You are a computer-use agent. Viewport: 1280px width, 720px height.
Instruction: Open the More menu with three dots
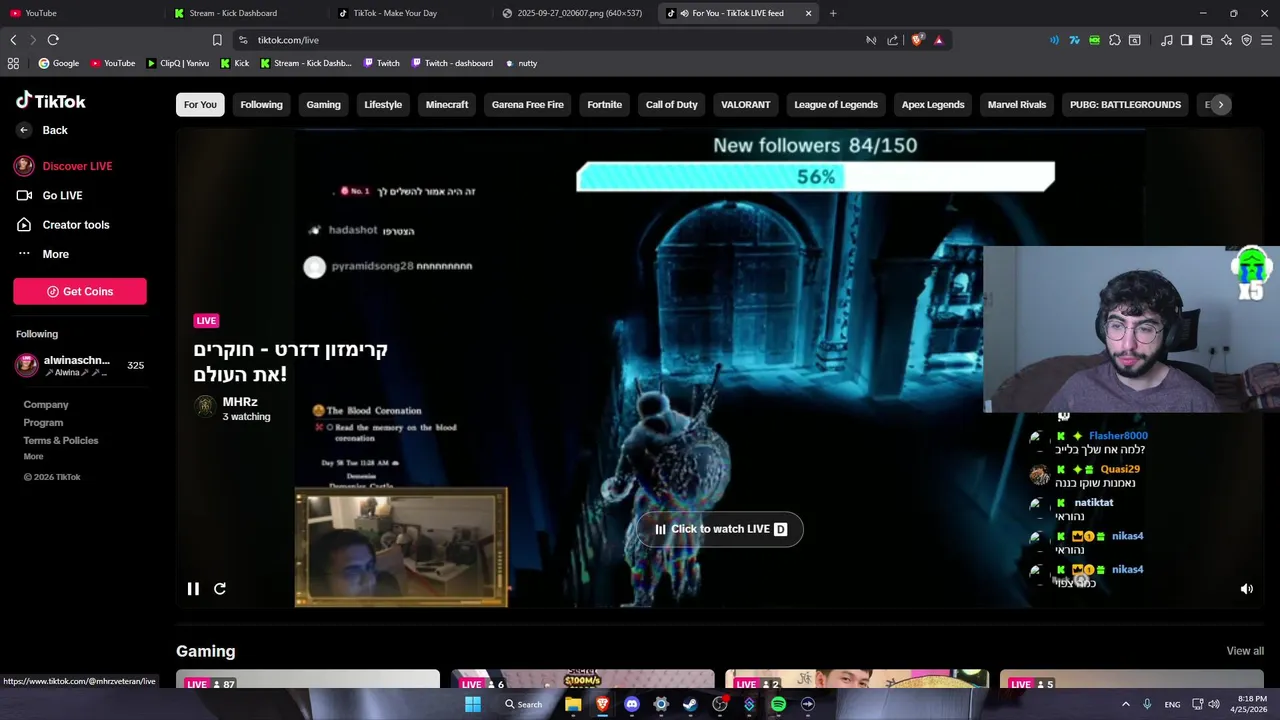coord(43,254)
